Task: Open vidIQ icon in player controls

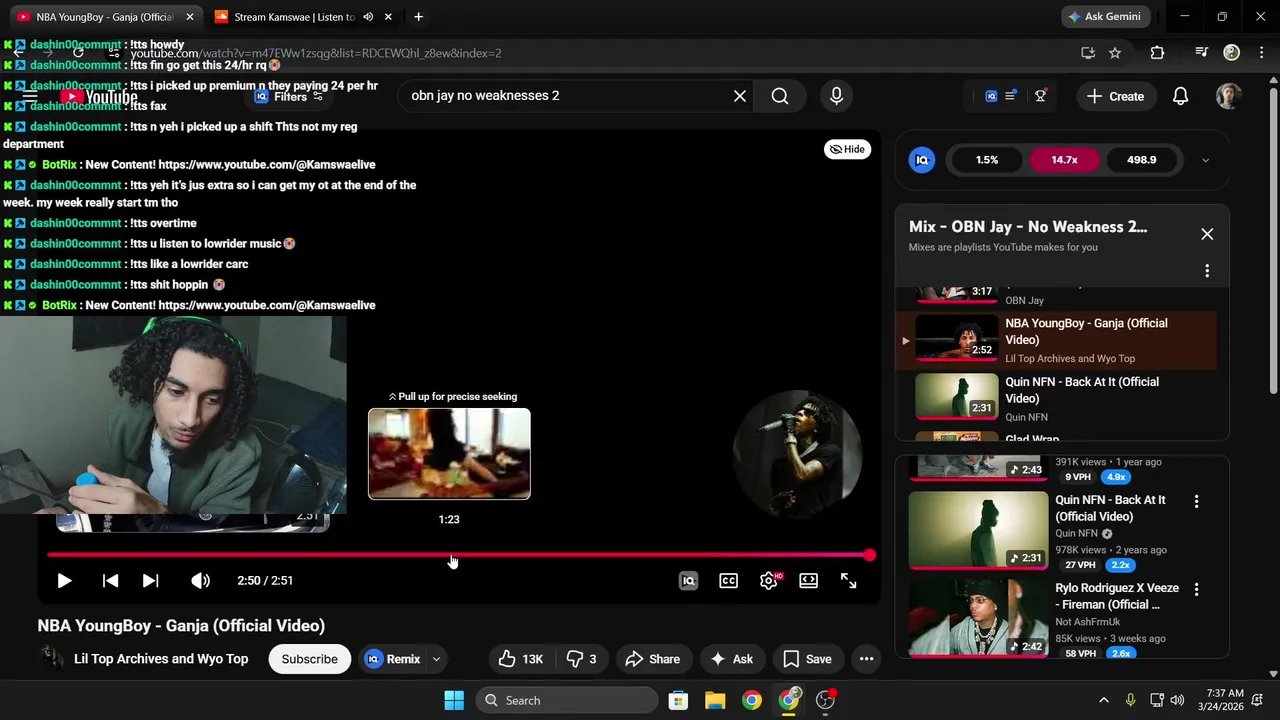Action: 688,580
